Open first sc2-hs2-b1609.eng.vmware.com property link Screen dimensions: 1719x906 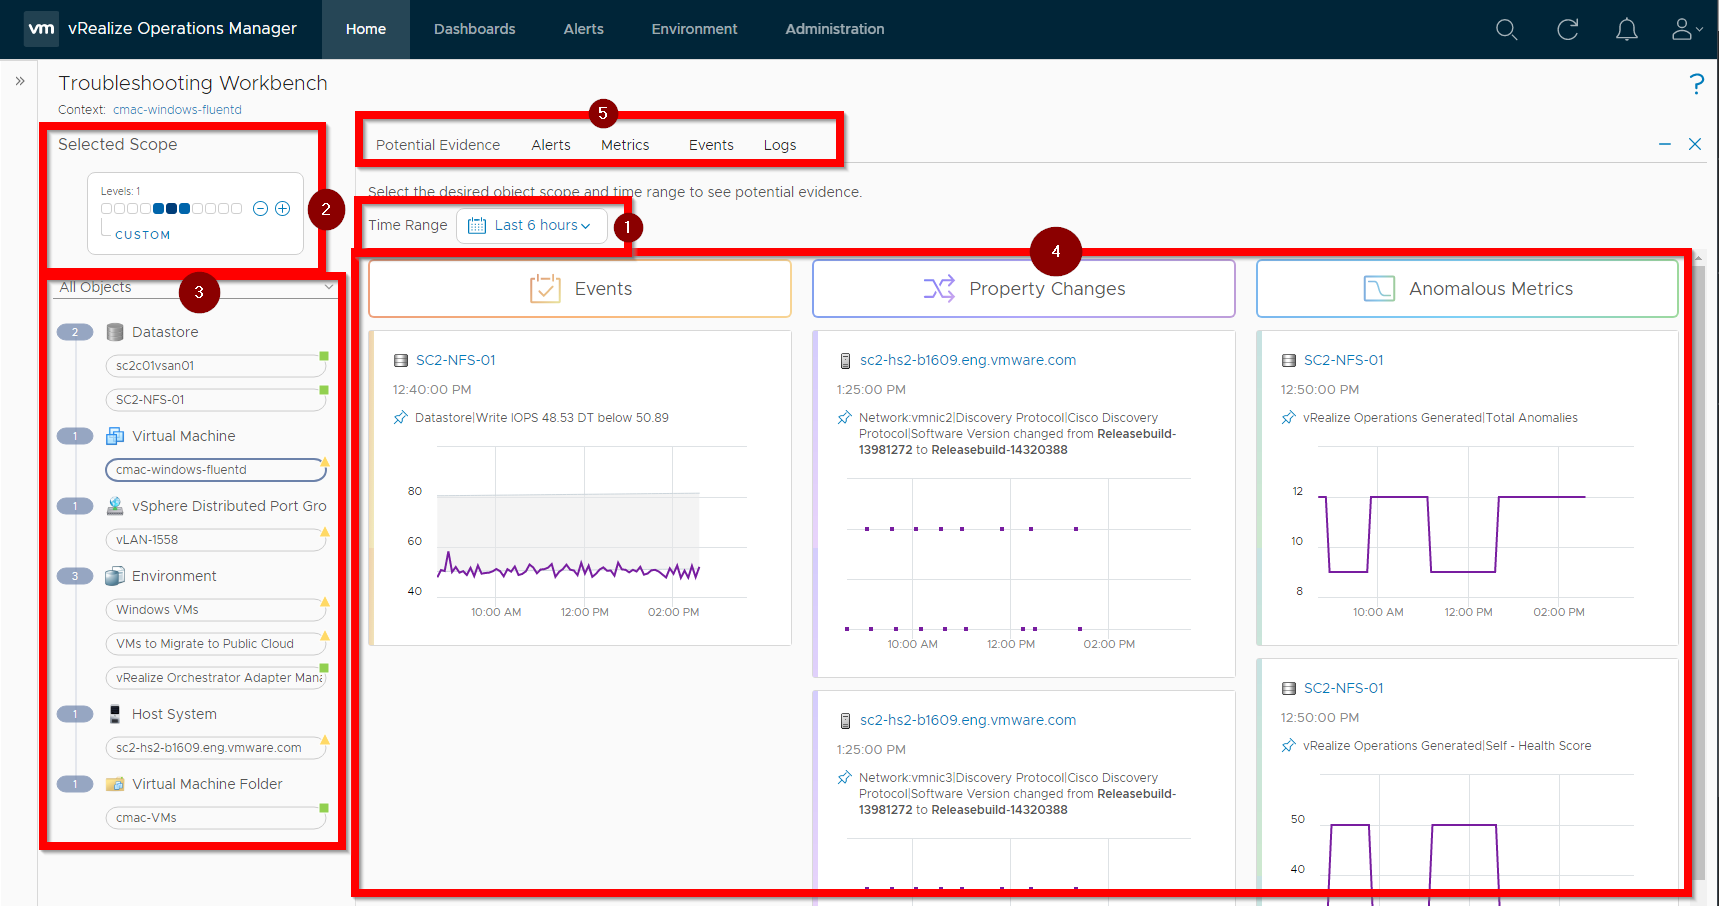coord(968,360)
